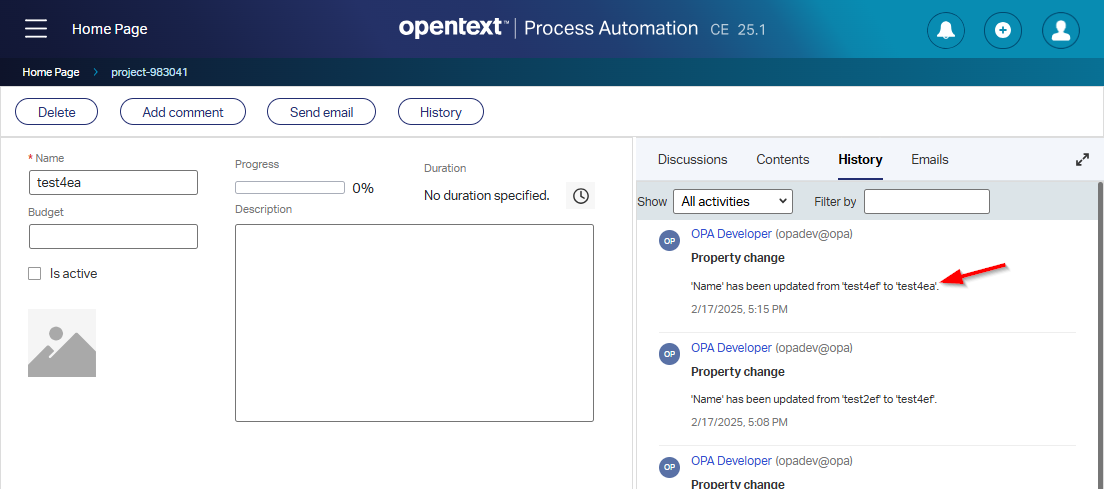Toggle the Is active checkbox
1104x489 pixels.
pyautogui.click(x=35, y=273)
